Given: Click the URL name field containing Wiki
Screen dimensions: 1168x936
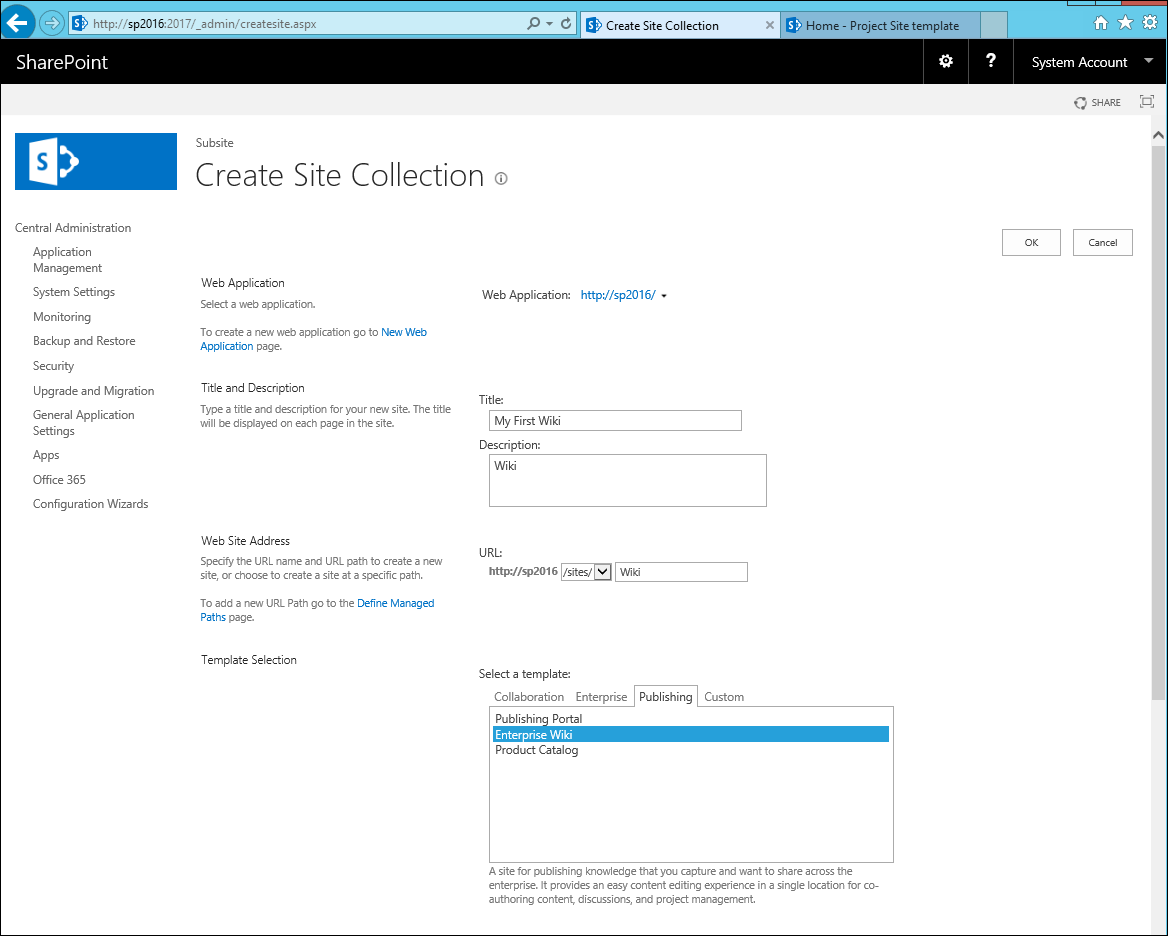Looking at the screenshot, I should pos(681,572).
